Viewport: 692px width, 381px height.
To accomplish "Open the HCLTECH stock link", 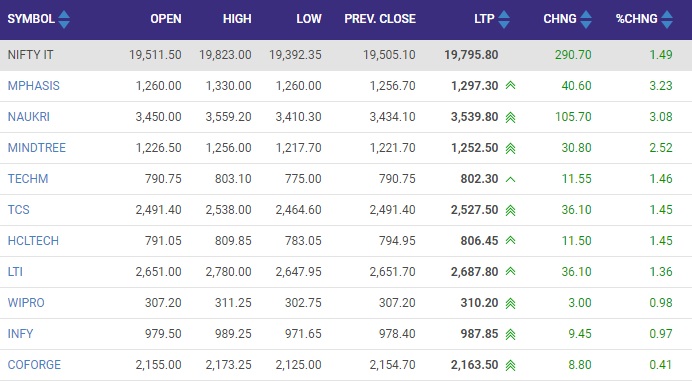I will tap(33, 241).
